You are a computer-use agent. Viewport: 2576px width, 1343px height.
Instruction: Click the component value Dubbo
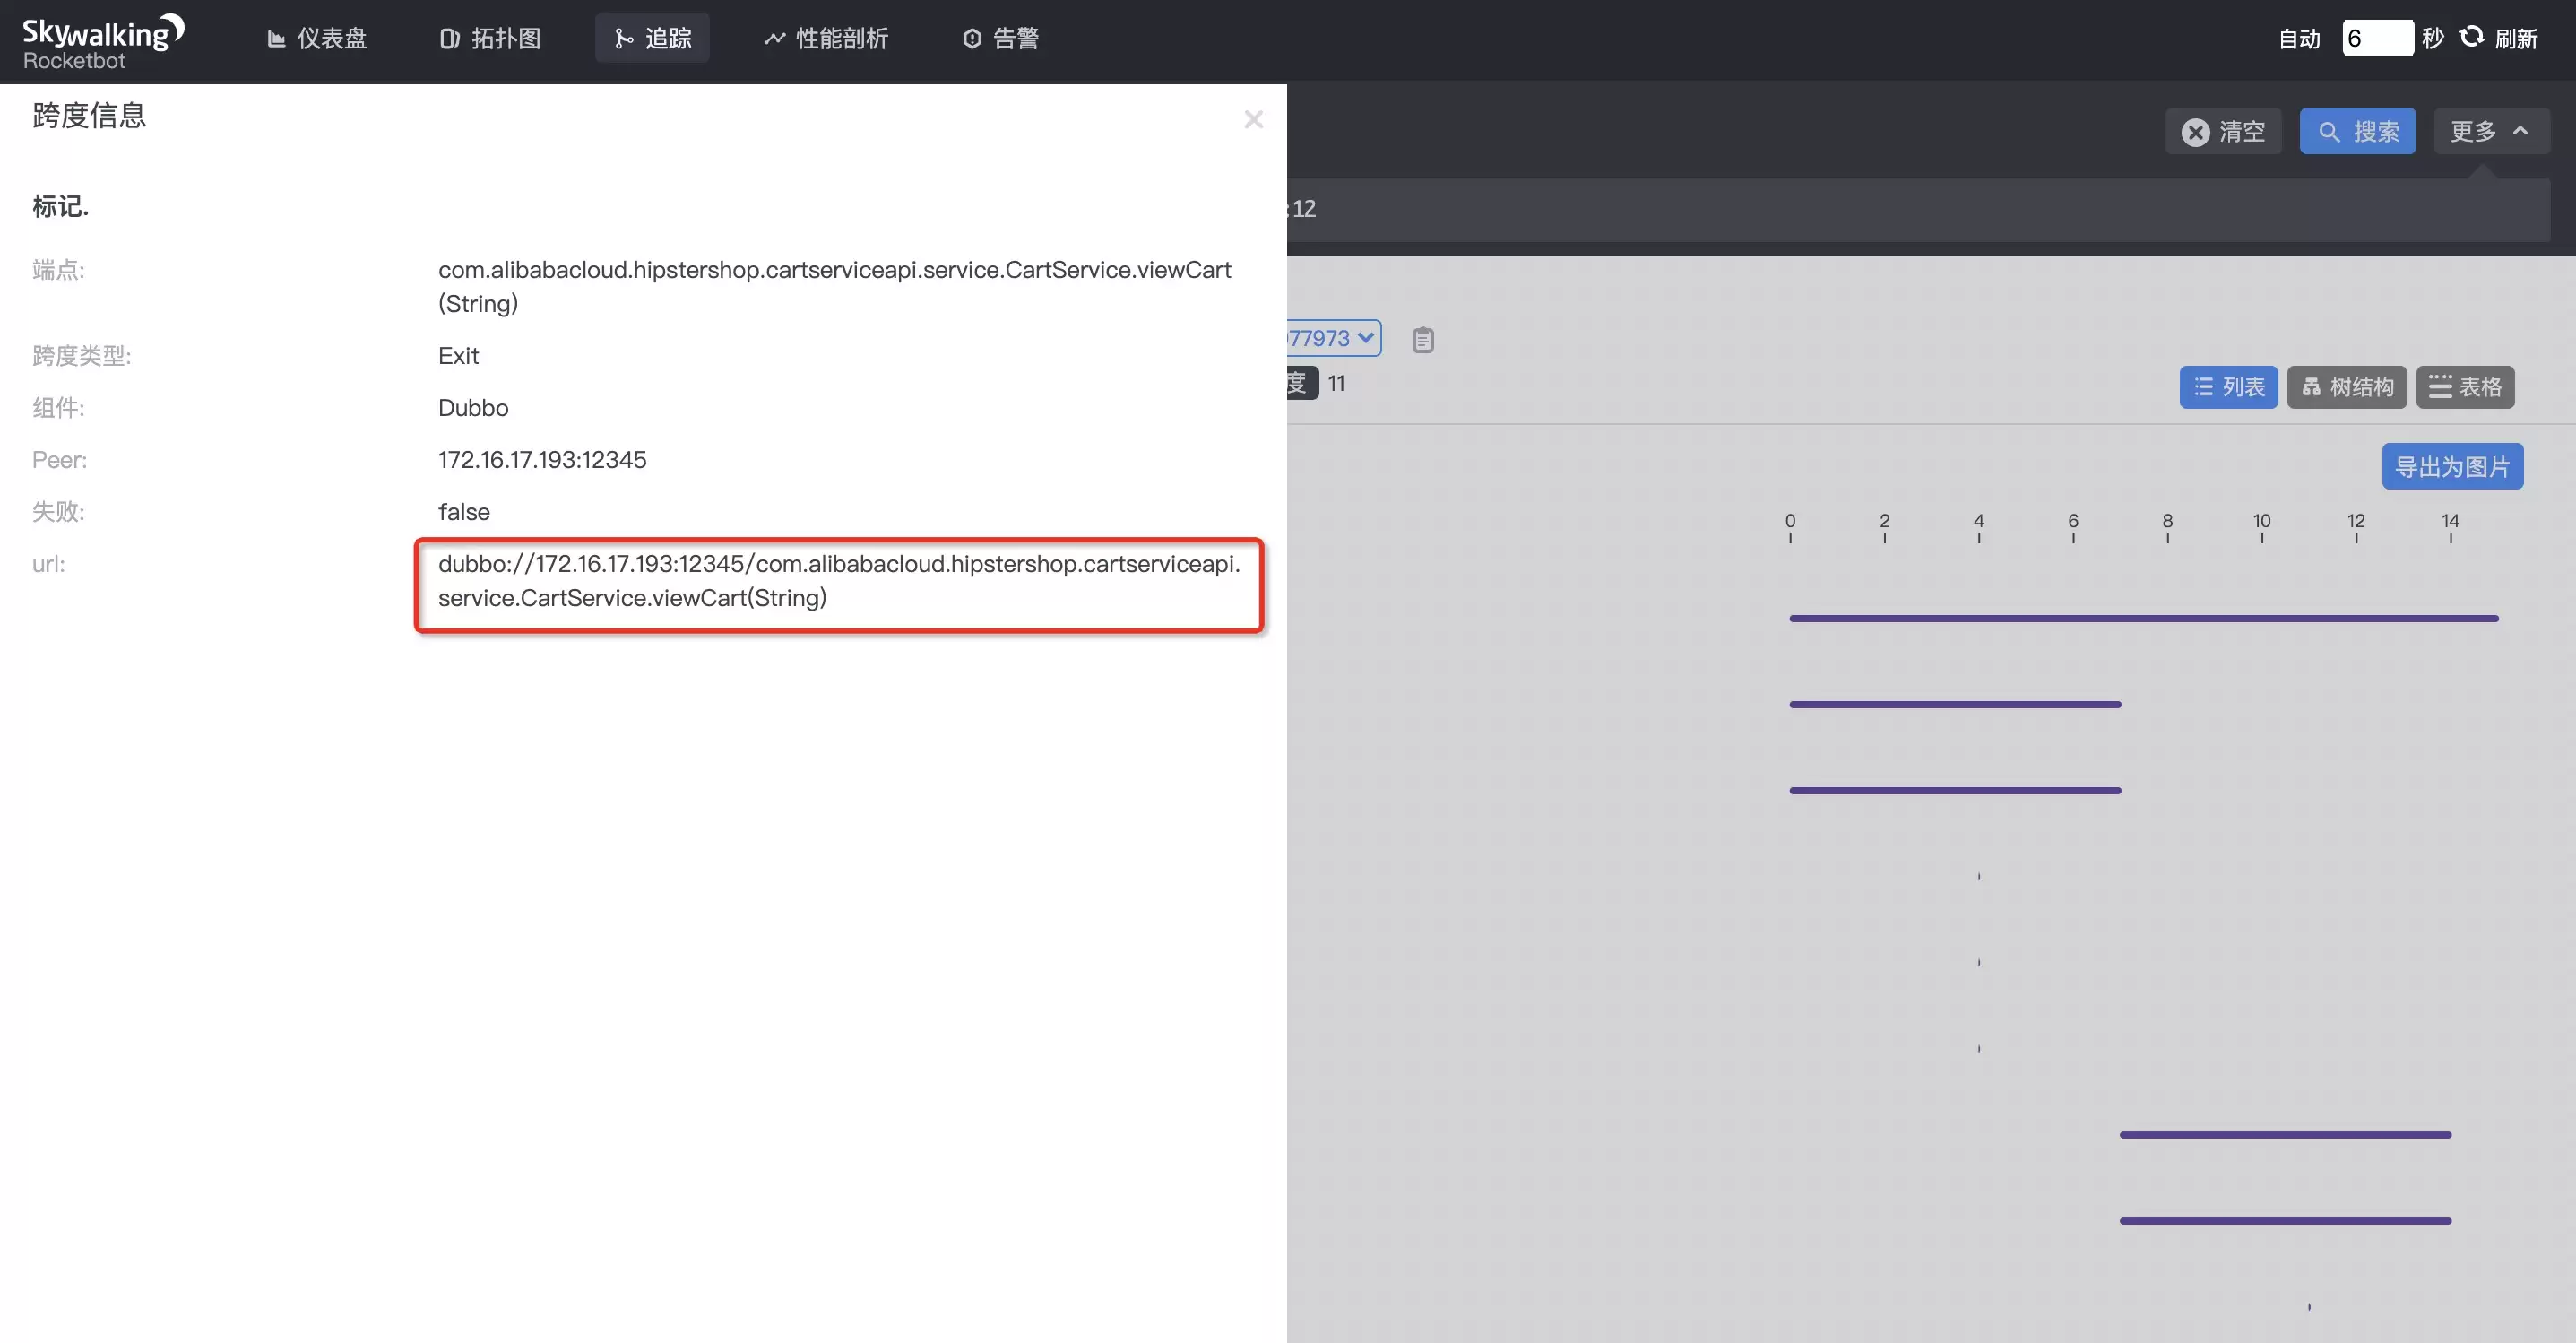point(473,407)
